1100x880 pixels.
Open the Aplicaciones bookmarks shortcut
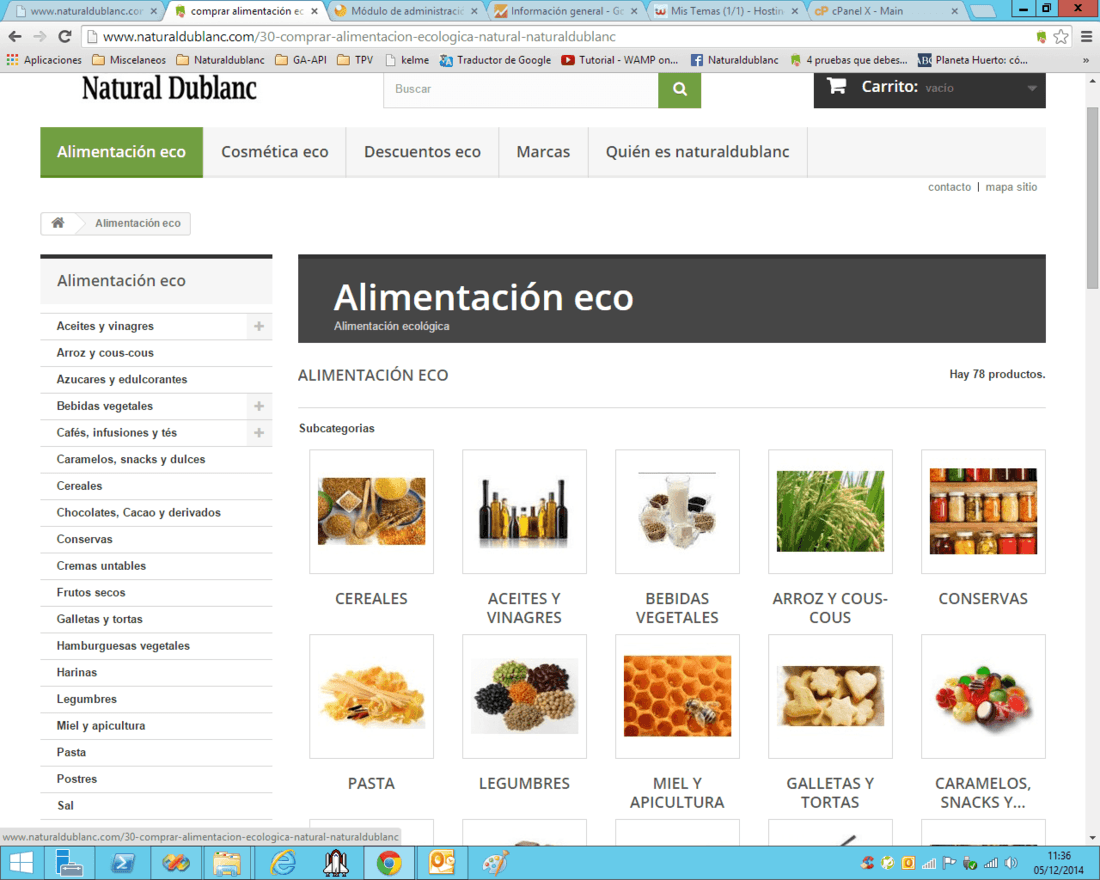click(44, 60)
